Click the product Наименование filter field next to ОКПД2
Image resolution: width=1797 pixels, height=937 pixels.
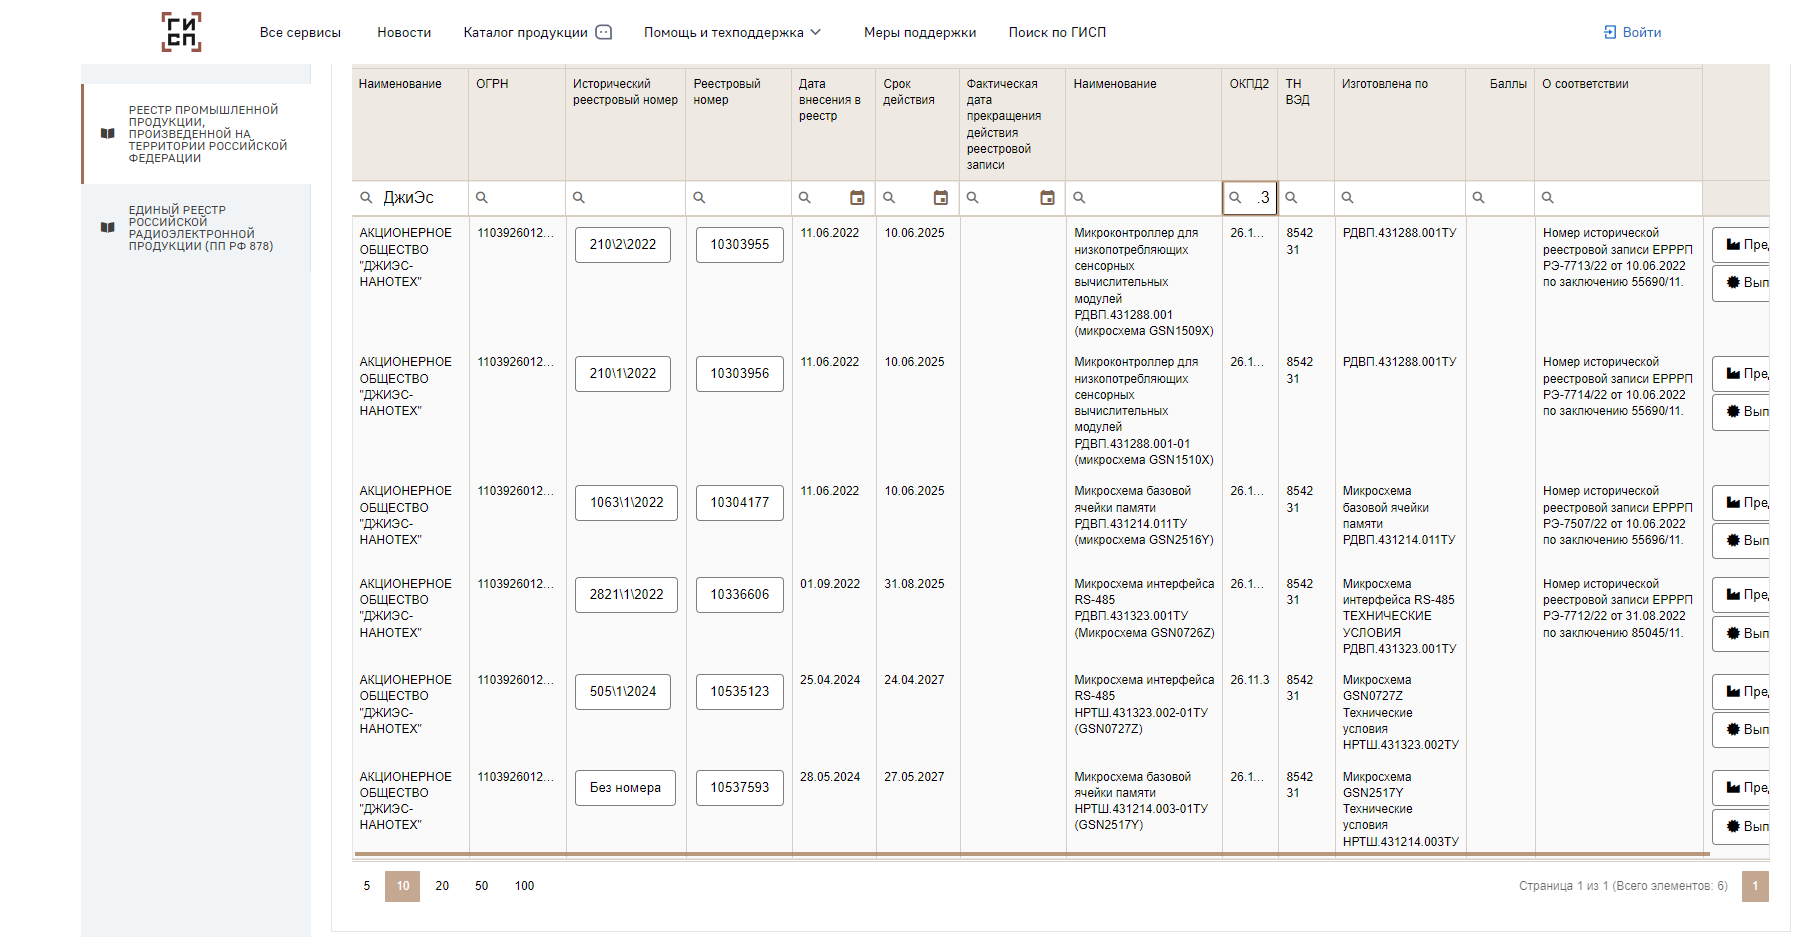[1144, 198]
